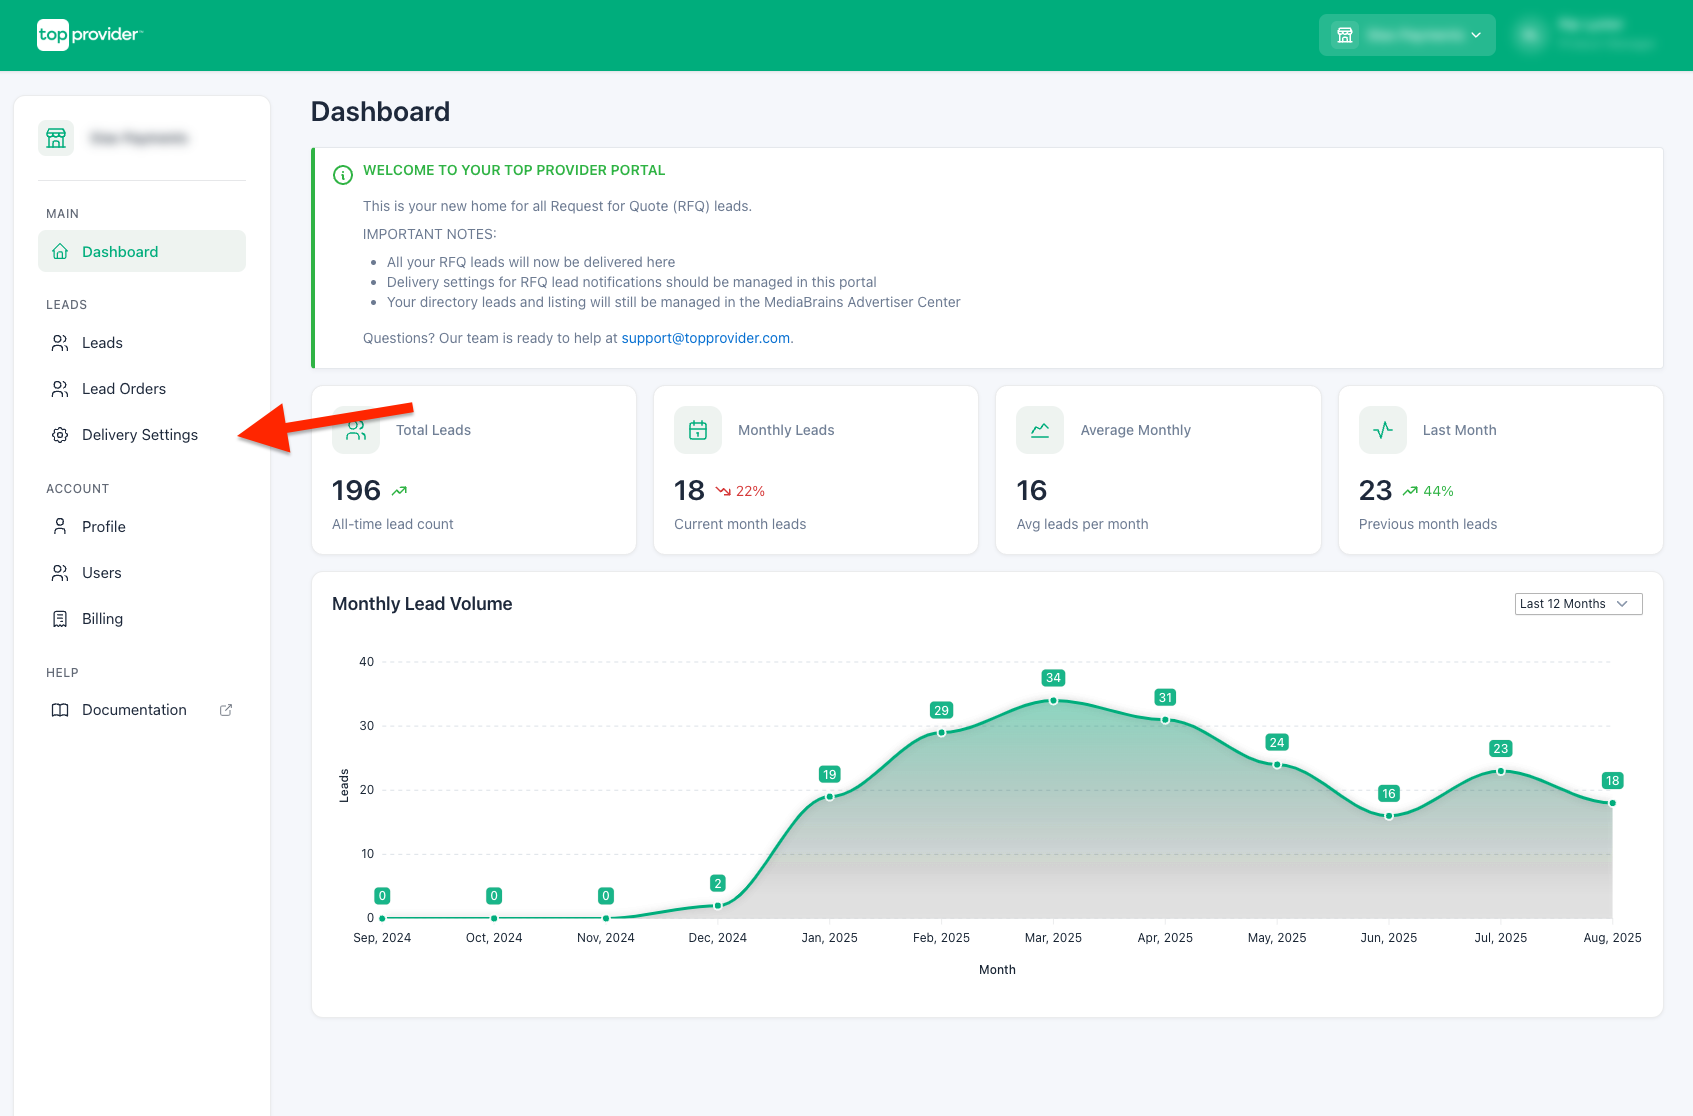Click the Total Leads people icon
This screenshot has width=1693, height=1116.
[356, 431]
